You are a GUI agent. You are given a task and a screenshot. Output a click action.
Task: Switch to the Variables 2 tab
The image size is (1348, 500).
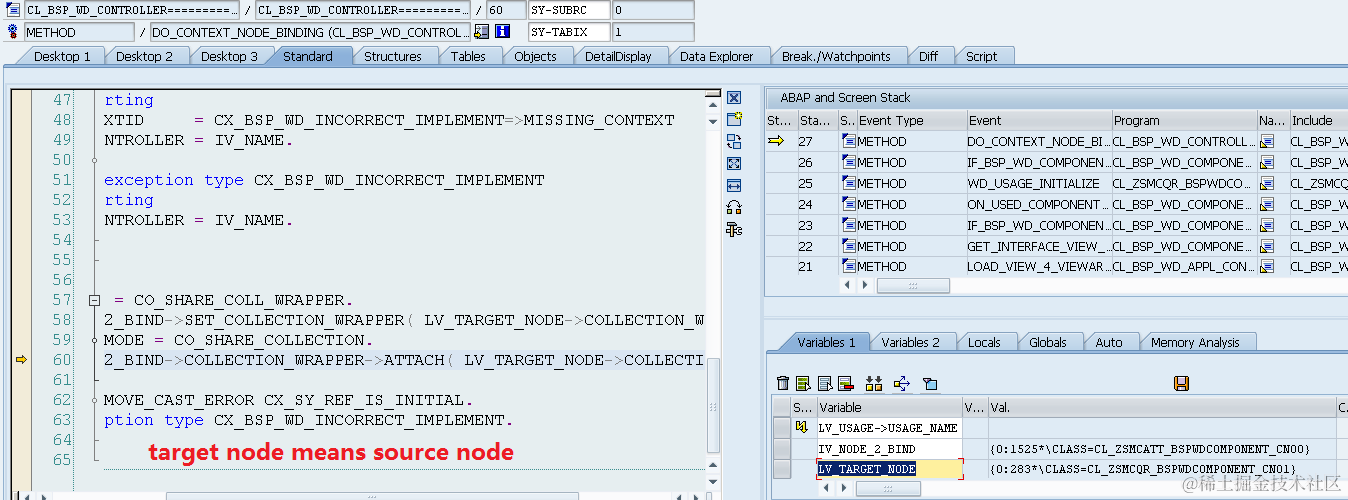[910, 342]
